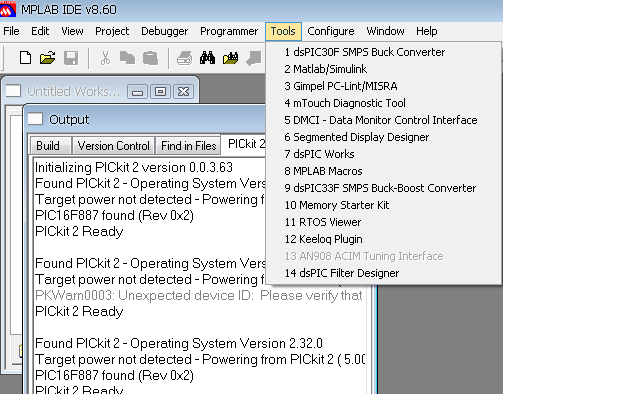Select MPLAB Macros entry
This screenshot has height=400, width=640.
coord(383,171)
